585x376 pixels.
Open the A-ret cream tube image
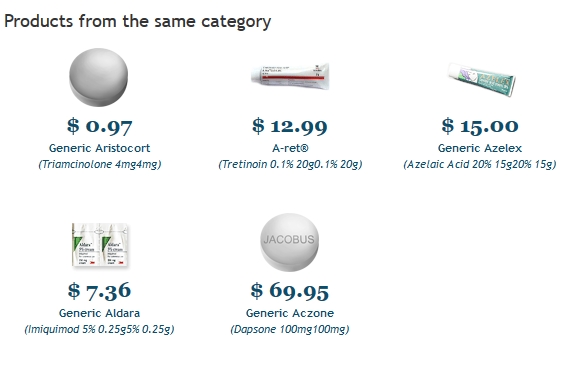coord(290,76)
